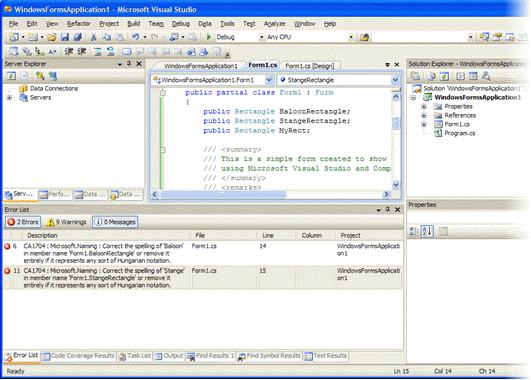Select the Output tab at bottom
Screen dimensions: 531x380
pos(169,356)
